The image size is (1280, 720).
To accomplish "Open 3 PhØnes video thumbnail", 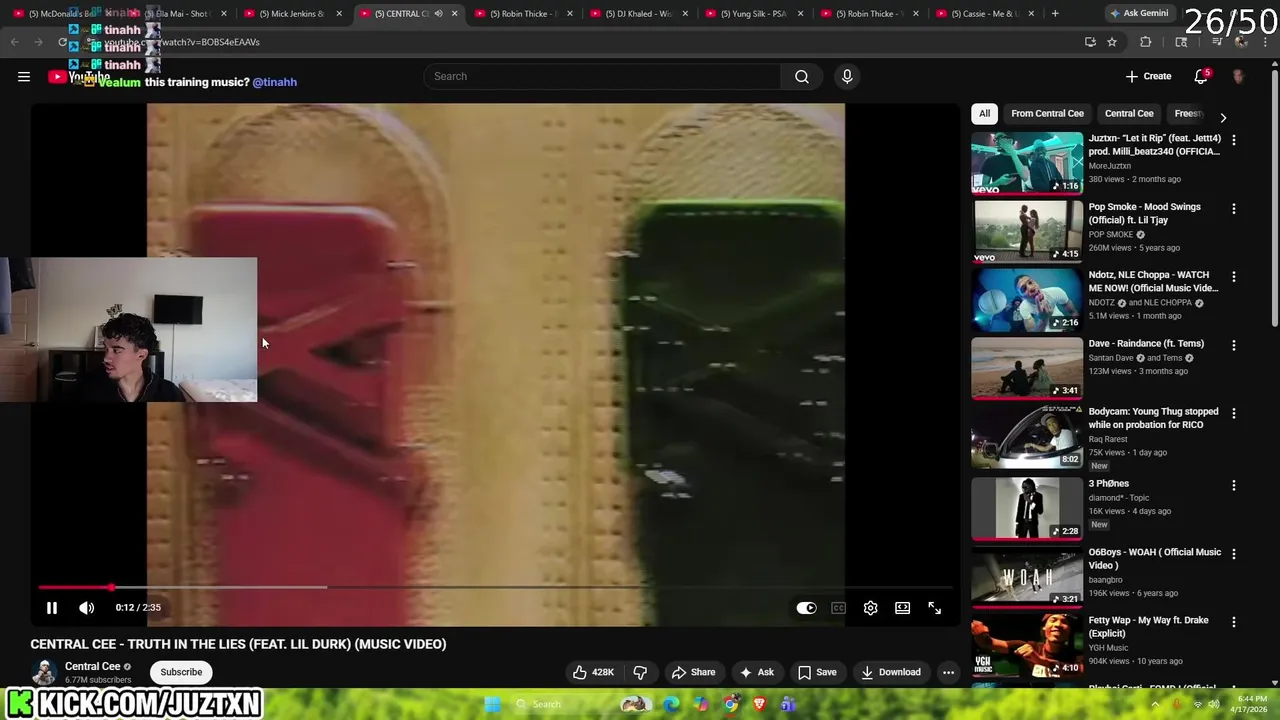I will (x=1027, y=508).
